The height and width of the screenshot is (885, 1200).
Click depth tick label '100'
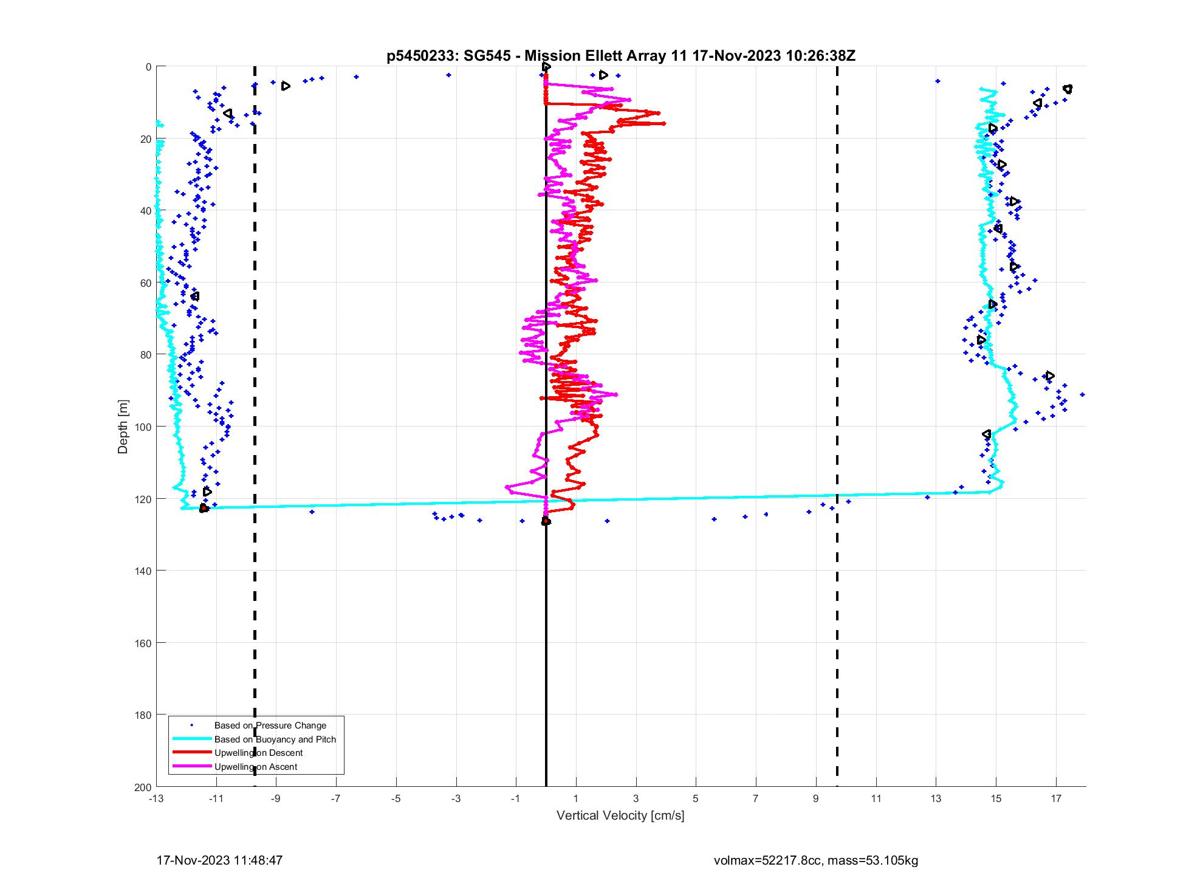point(142,427)
